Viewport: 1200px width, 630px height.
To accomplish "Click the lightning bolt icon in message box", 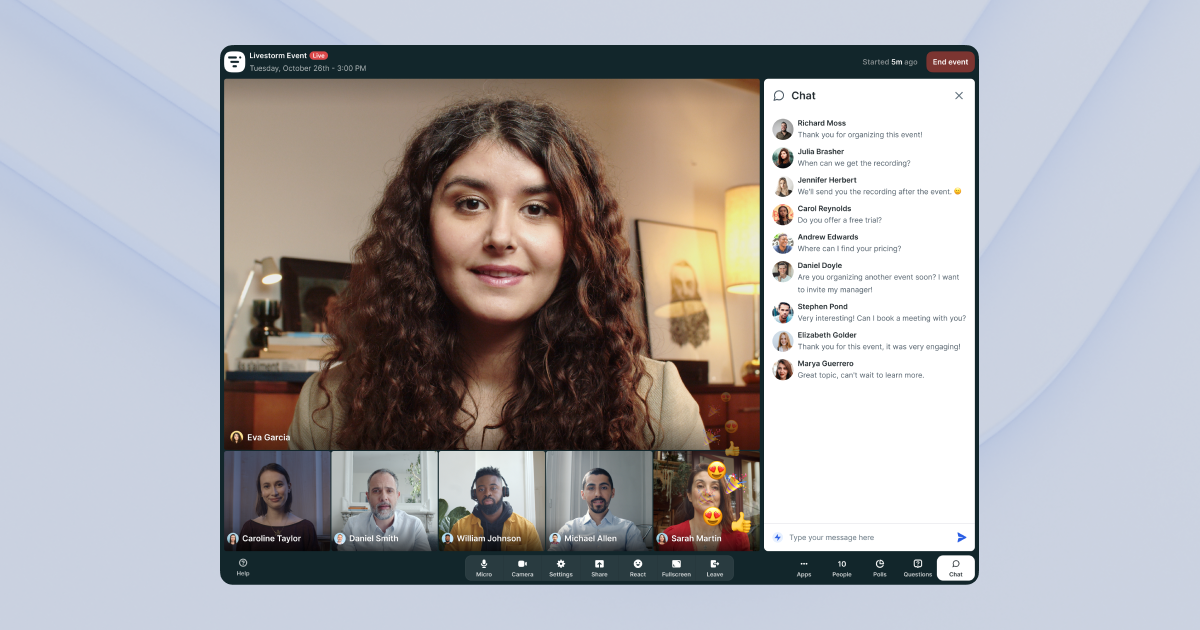I will pos(778,537).
